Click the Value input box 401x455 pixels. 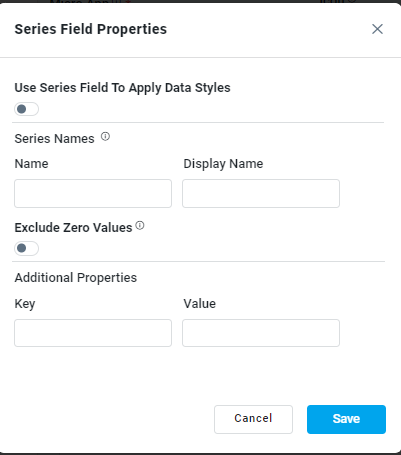(261, 333)
